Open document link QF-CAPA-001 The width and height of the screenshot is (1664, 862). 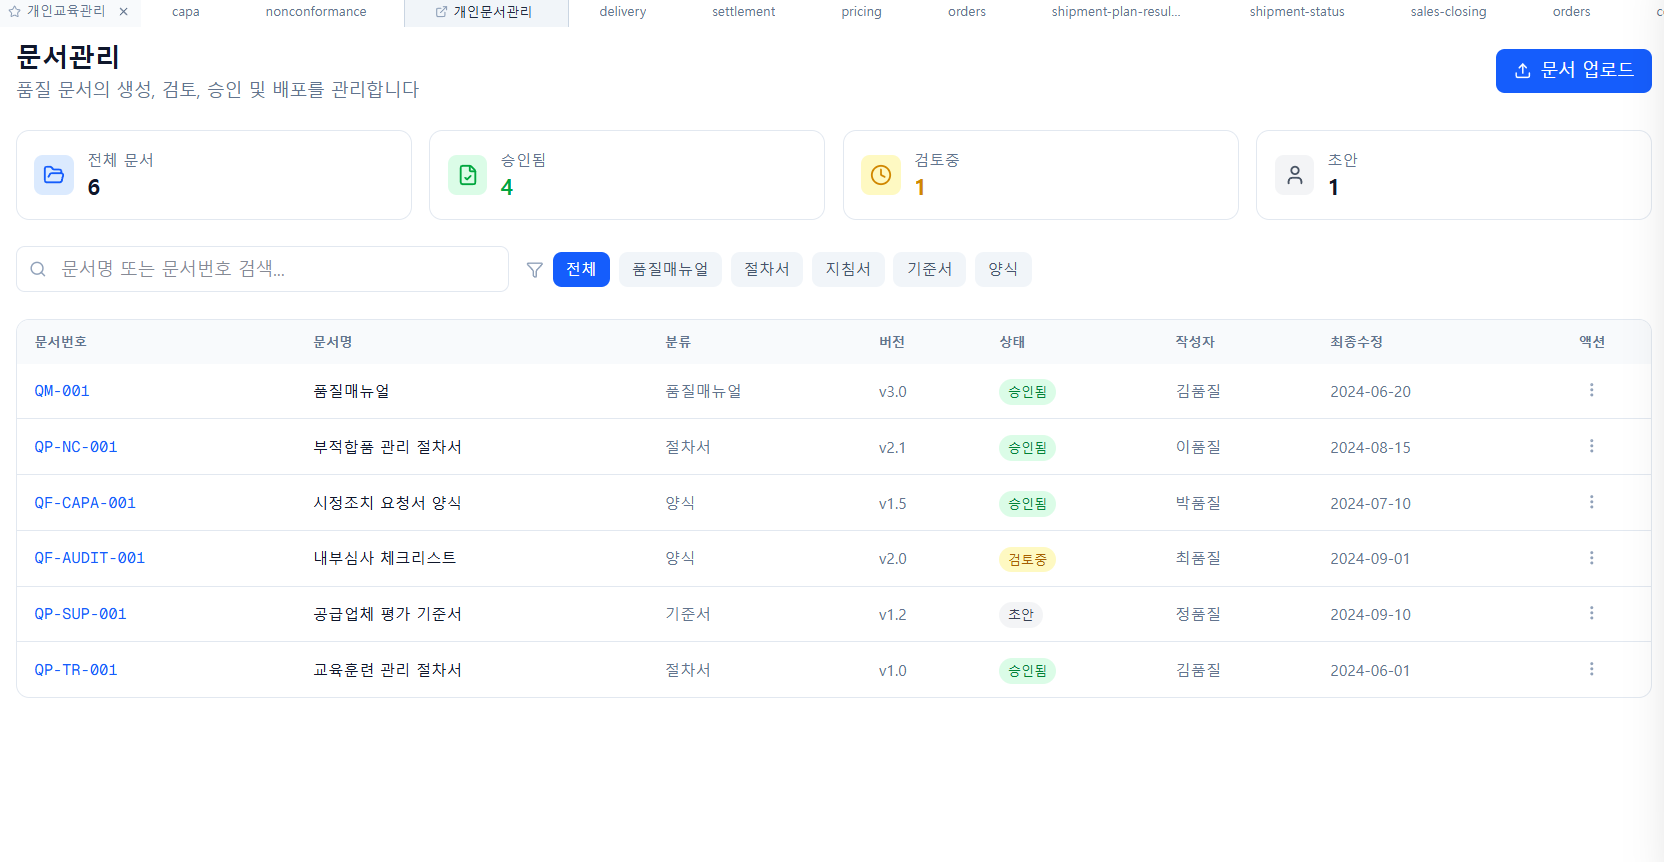click(x=85, y=503)
